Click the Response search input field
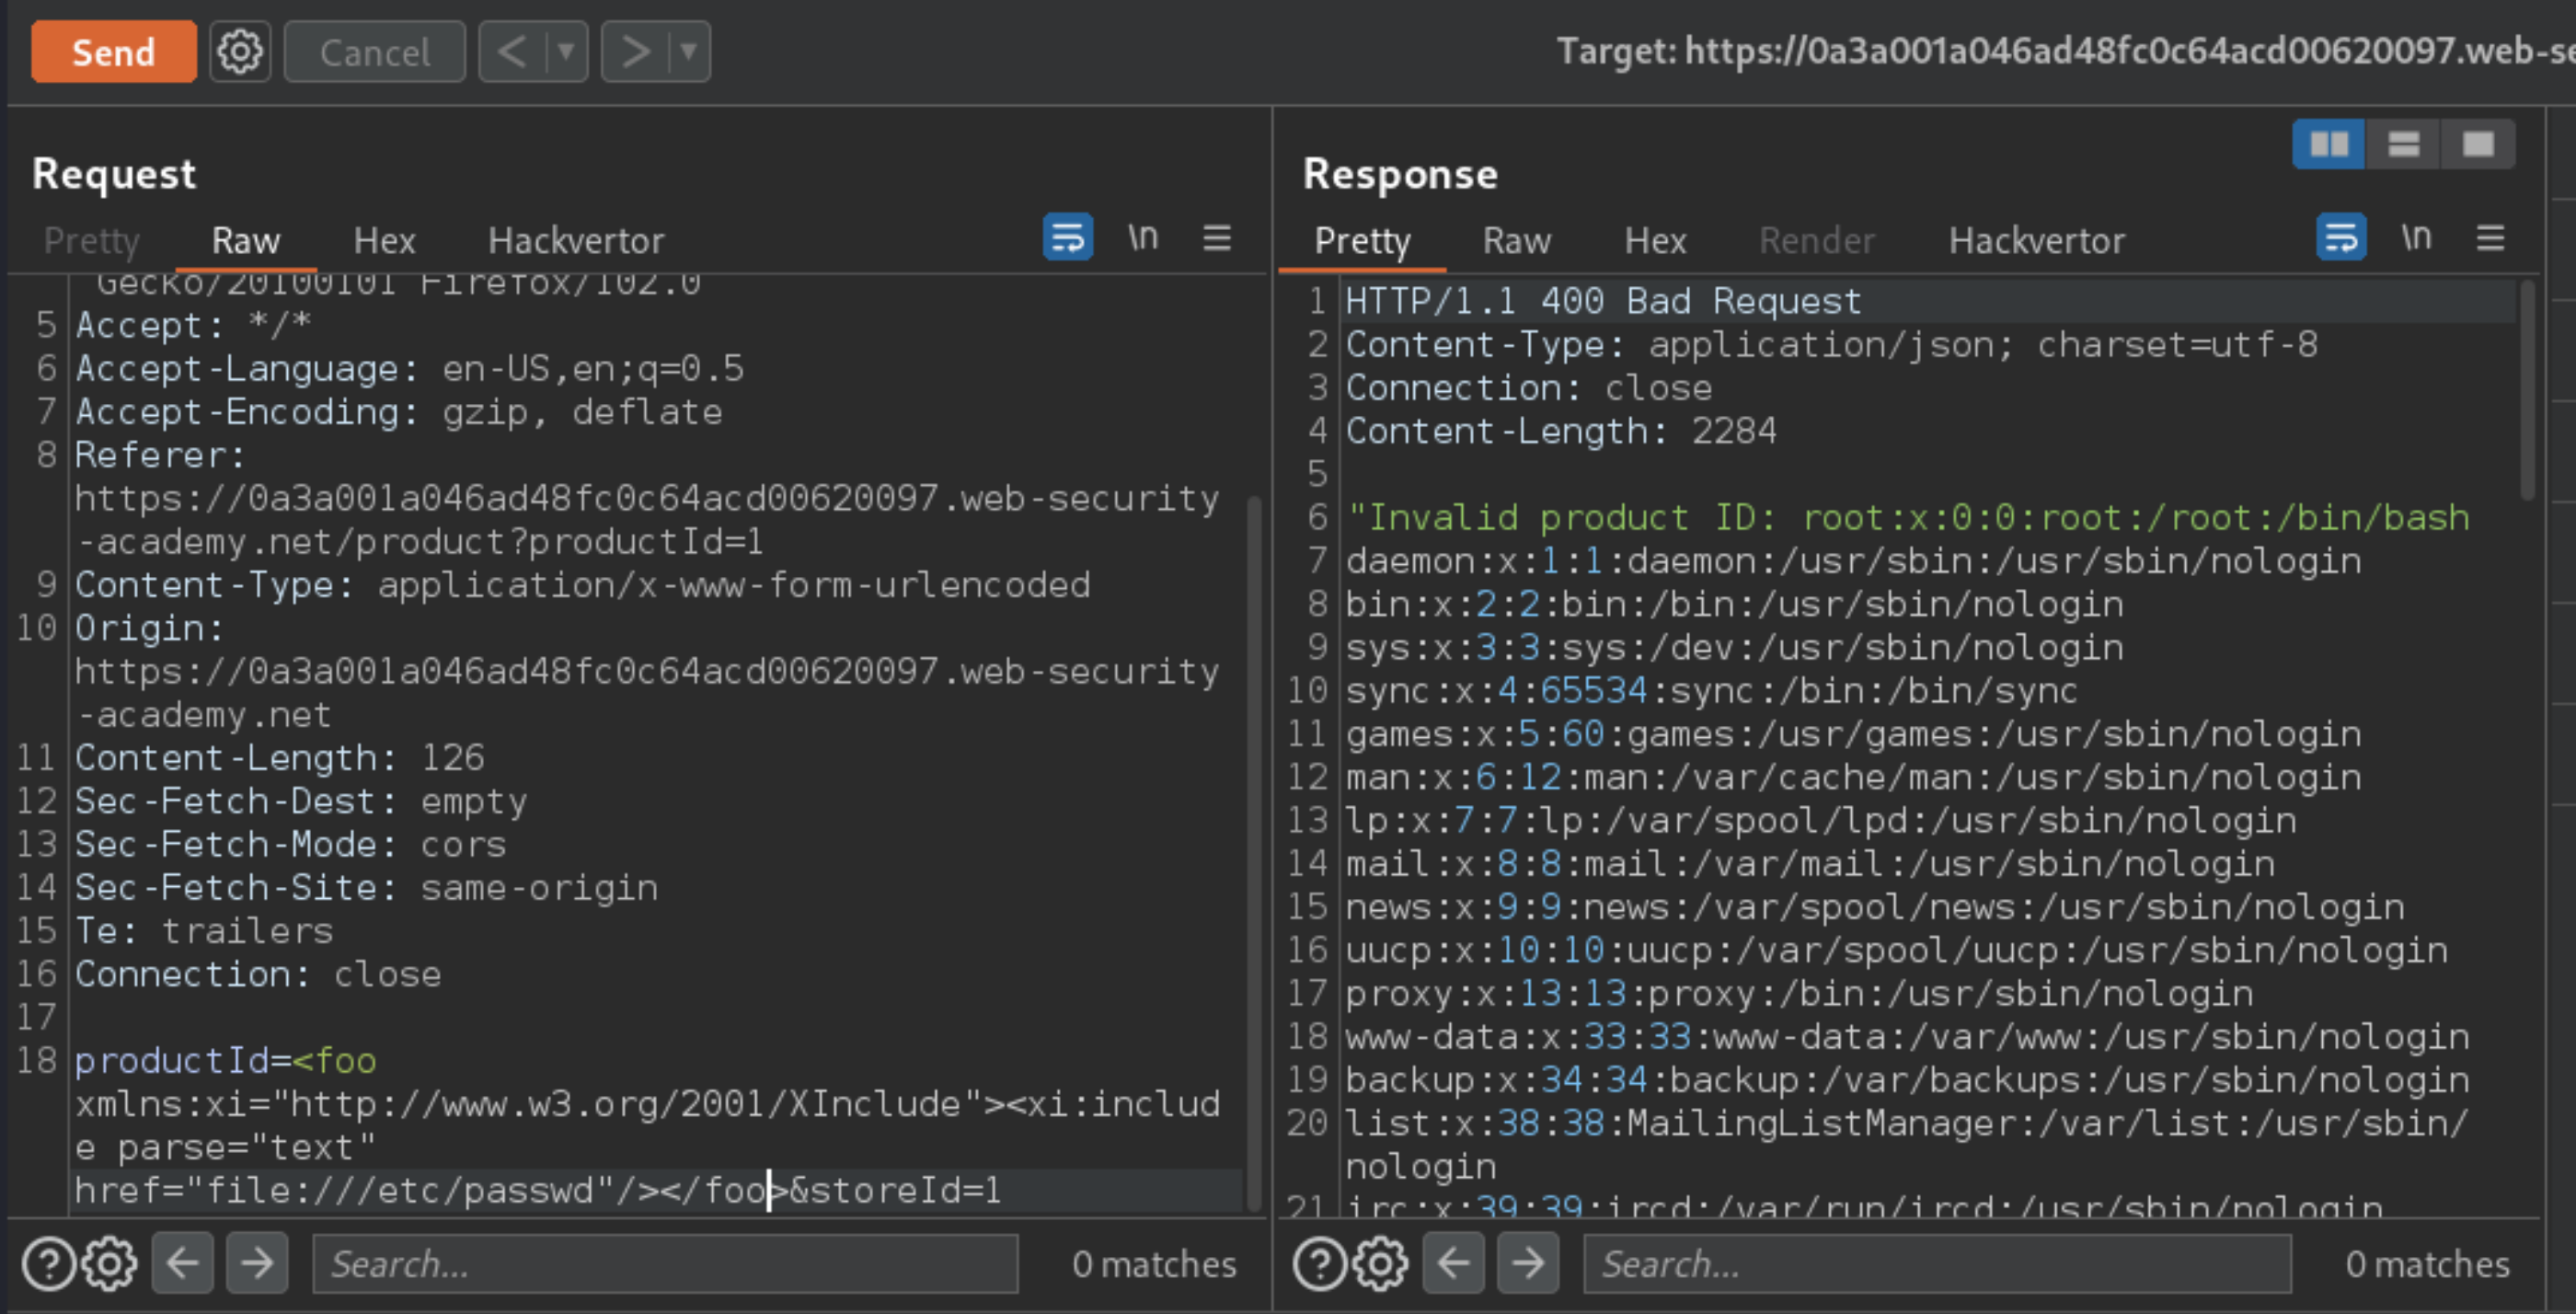Image resolution: width=2576 pixels, height=1314 pixels. [1937, 1264]
